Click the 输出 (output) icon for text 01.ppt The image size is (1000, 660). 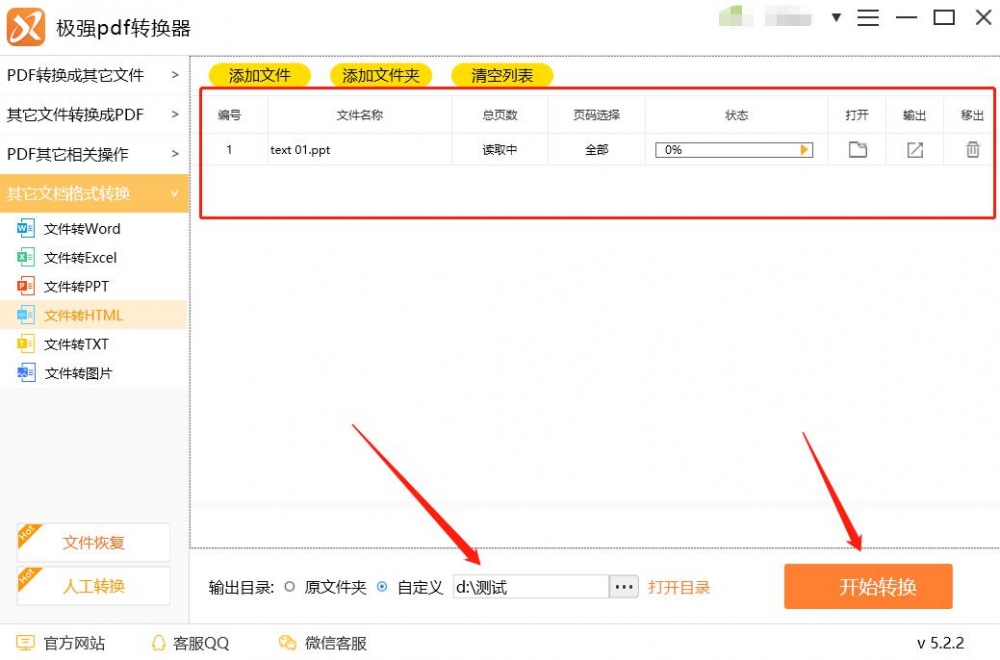pyautogui.click(x=913, y=148)
